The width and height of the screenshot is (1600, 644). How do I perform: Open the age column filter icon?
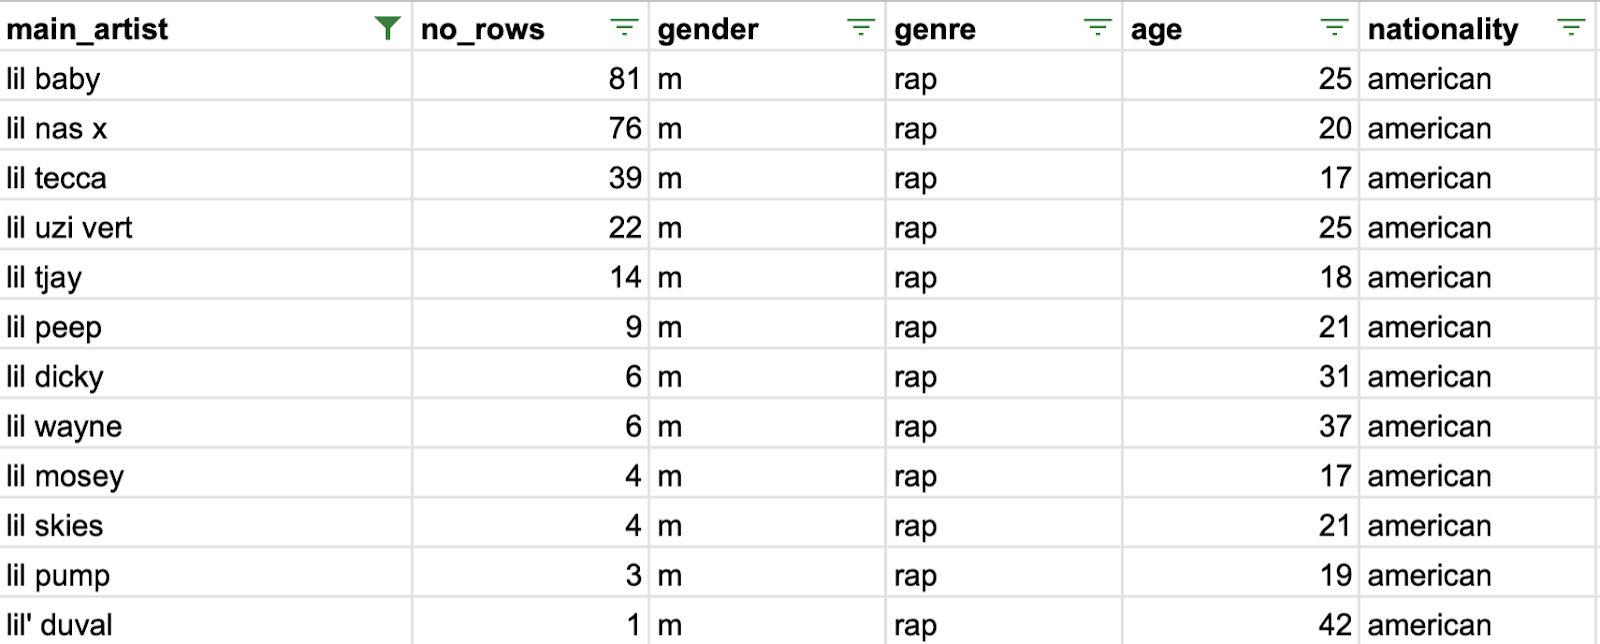(x=1334, y=28)
